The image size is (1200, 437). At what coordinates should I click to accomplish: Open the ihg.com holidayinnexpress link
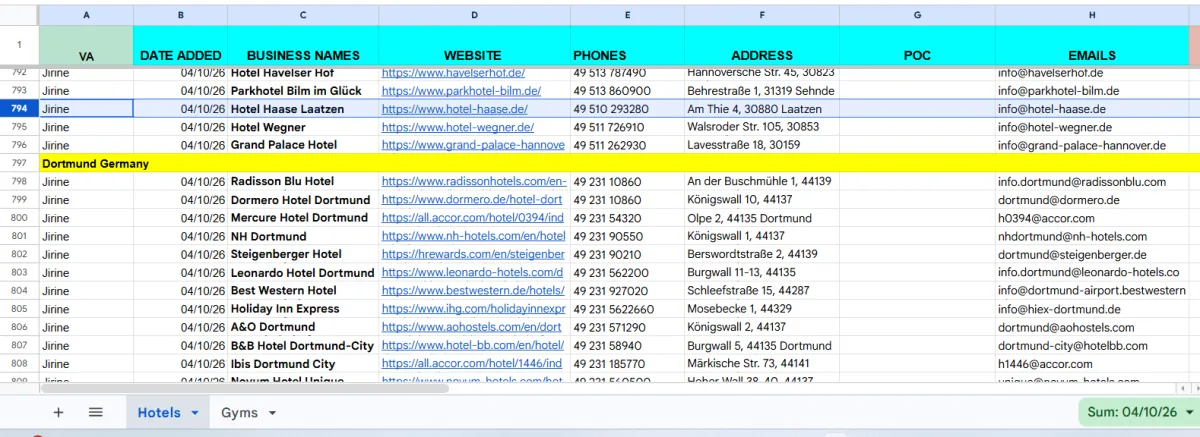[474, 309]
